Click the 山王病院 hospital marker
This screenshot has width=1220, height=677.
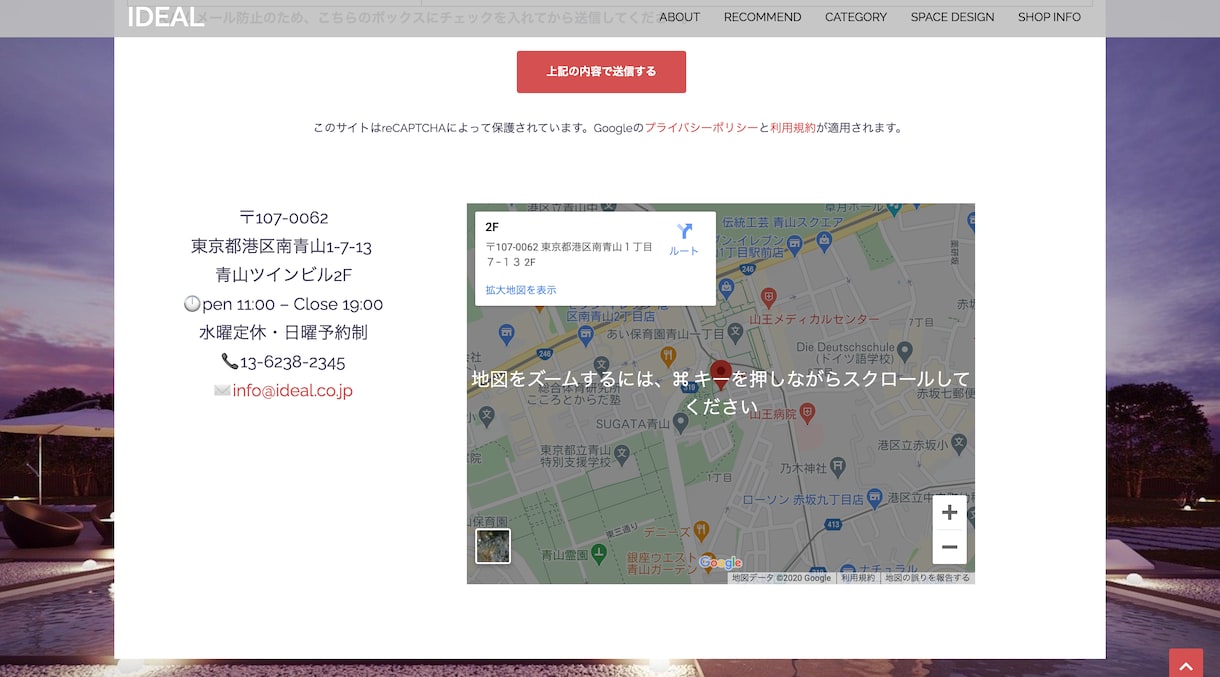(808, 412)
